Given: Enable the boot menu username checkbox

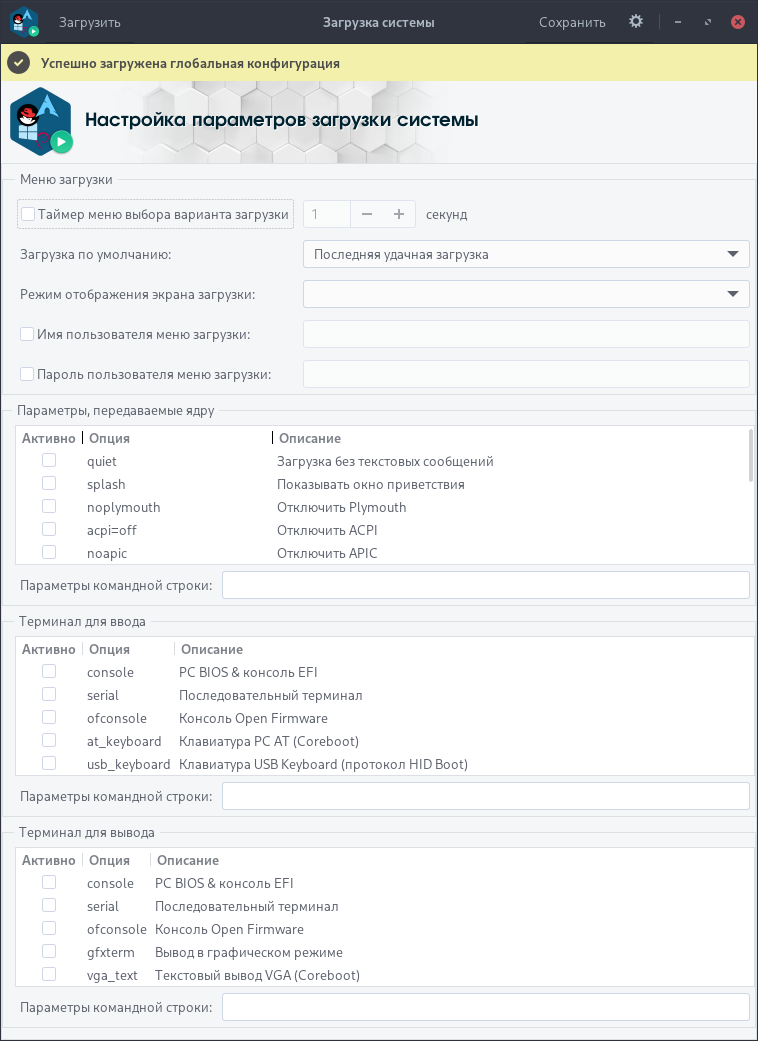Looking at the screenshot, I should 28,334.
